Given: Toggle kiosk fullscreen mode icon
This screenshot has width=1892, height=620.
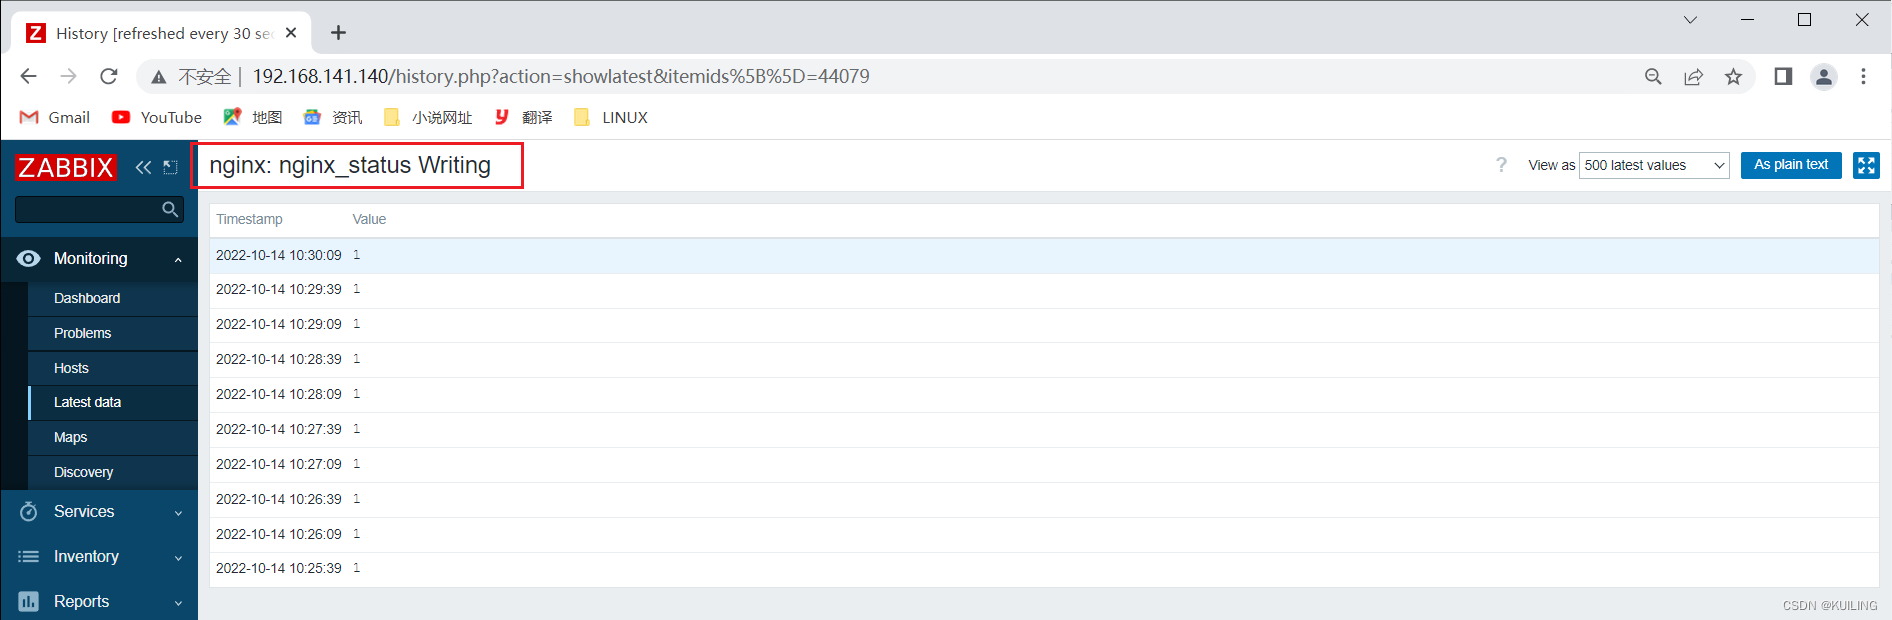Looking at the screenshot, I should 1866,165.
